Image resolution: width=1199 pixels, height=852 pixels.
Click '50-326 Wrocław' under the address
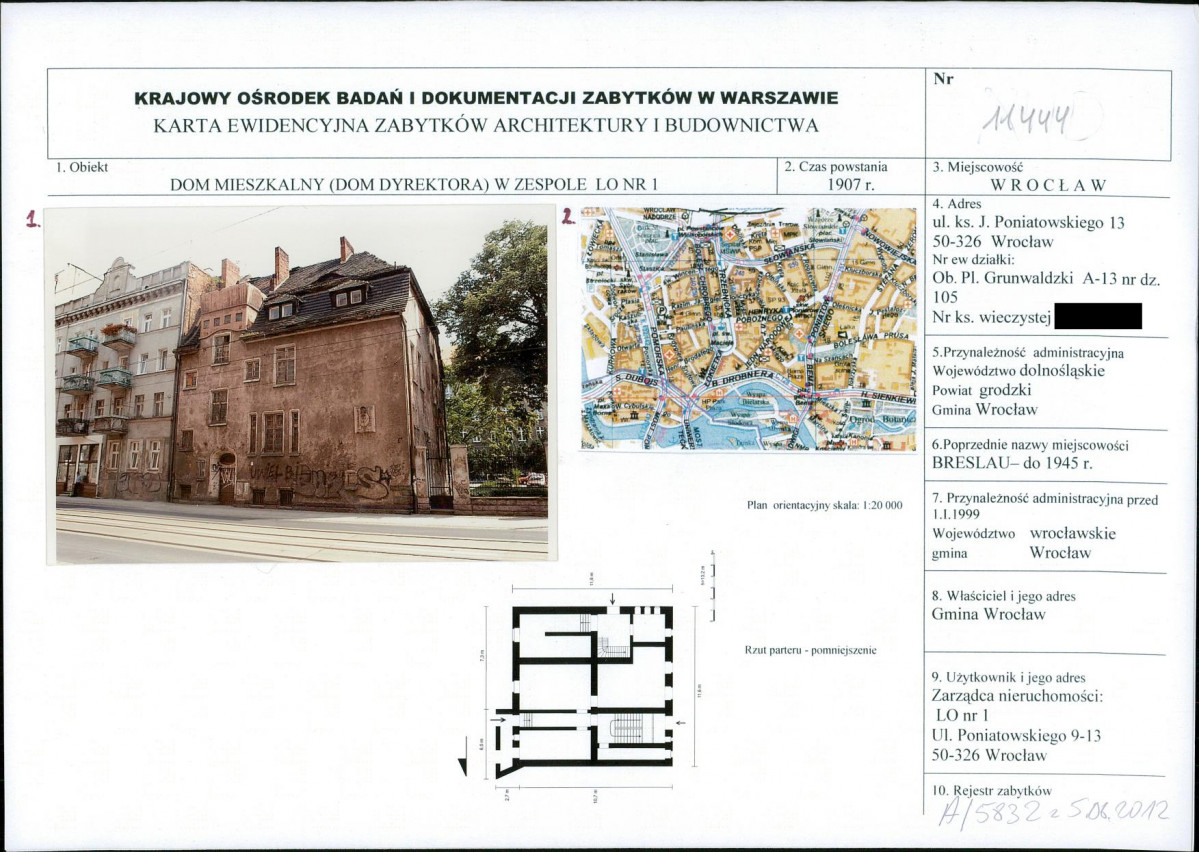coord(993,242)
